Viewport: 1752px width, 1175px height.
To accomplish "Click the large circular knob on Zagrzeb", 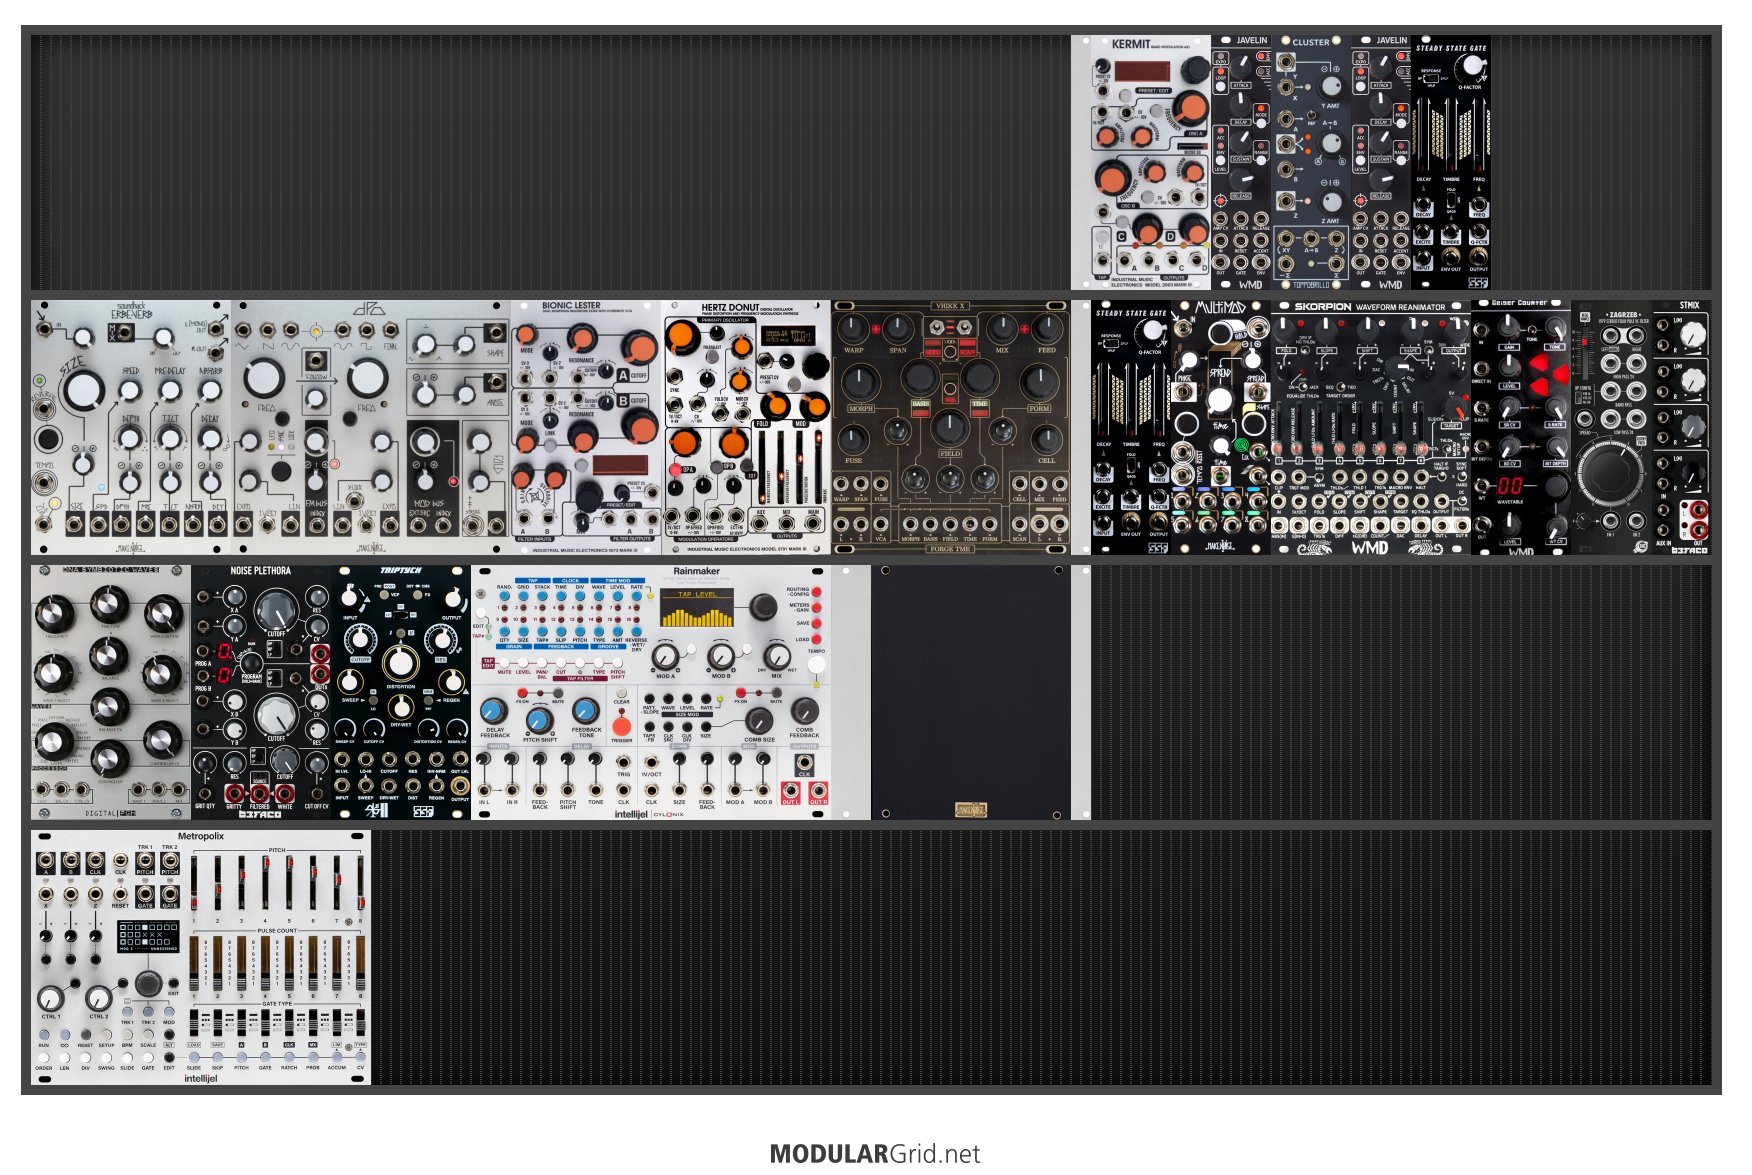I will click(1609, 473).
